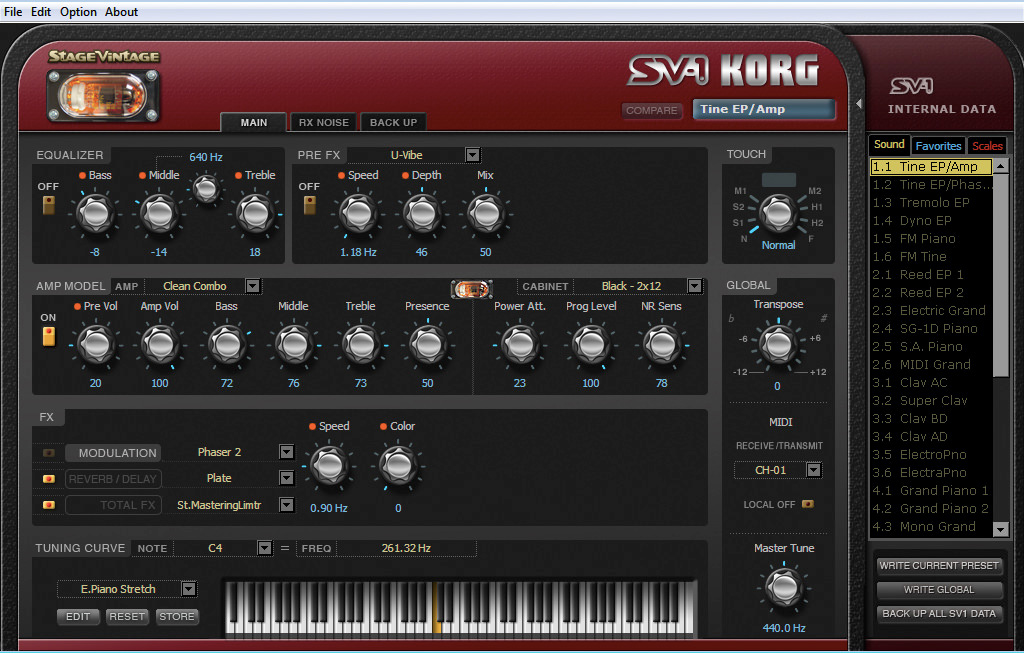Viewport: 1024px width, 653px height.
Task: Click the KORG logo at the top
Action: (x=768, y=72)
